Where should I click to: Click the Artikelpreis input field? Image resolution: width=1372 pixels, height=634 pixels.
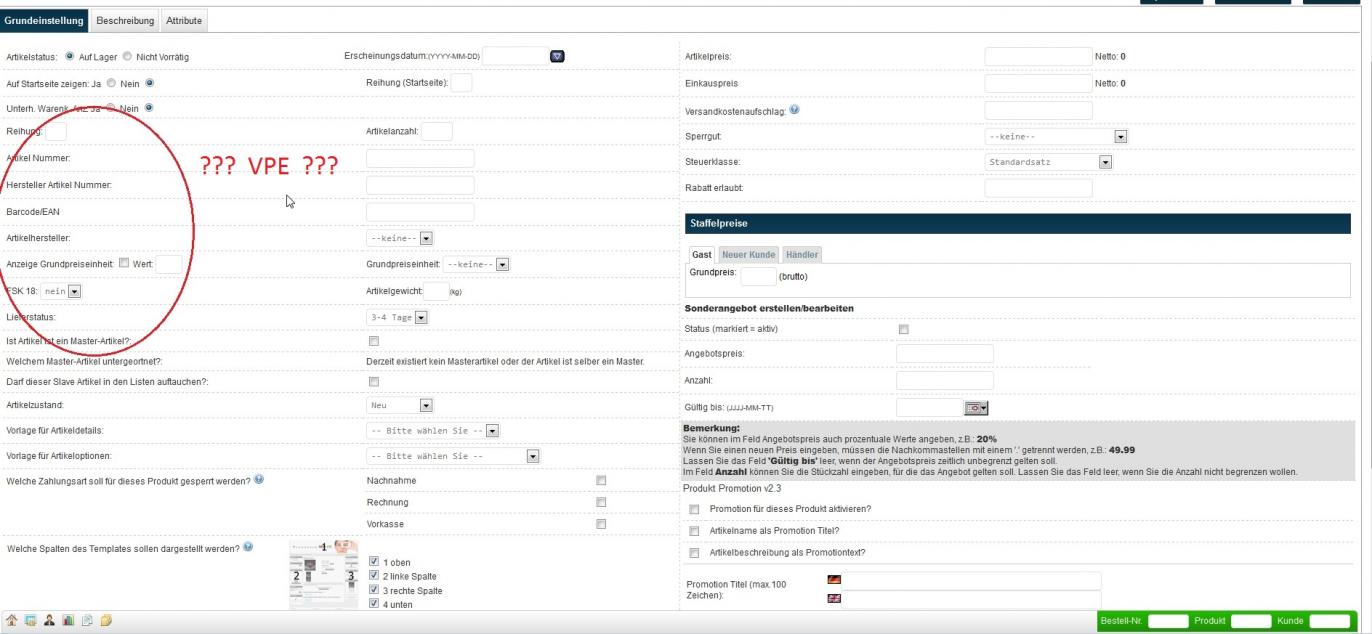click(1038, 57)
